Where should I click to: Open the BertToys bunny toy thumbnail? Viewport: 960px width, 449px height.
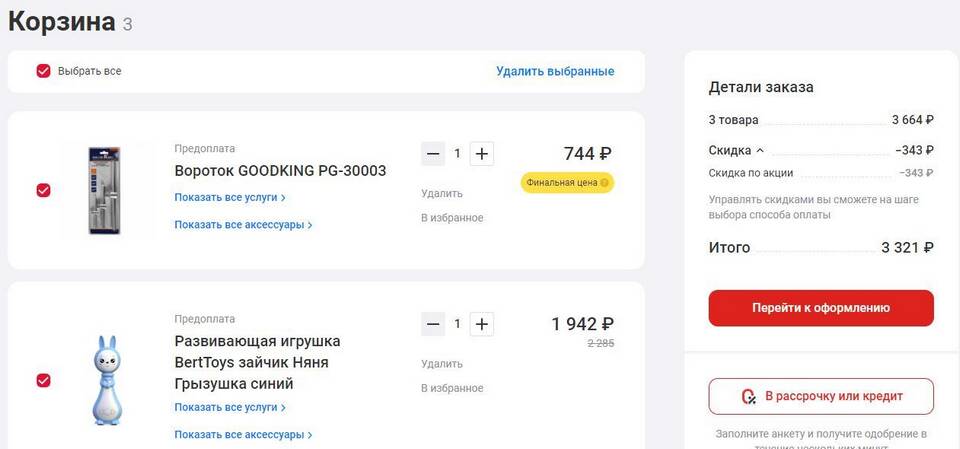tap(105, 380)
